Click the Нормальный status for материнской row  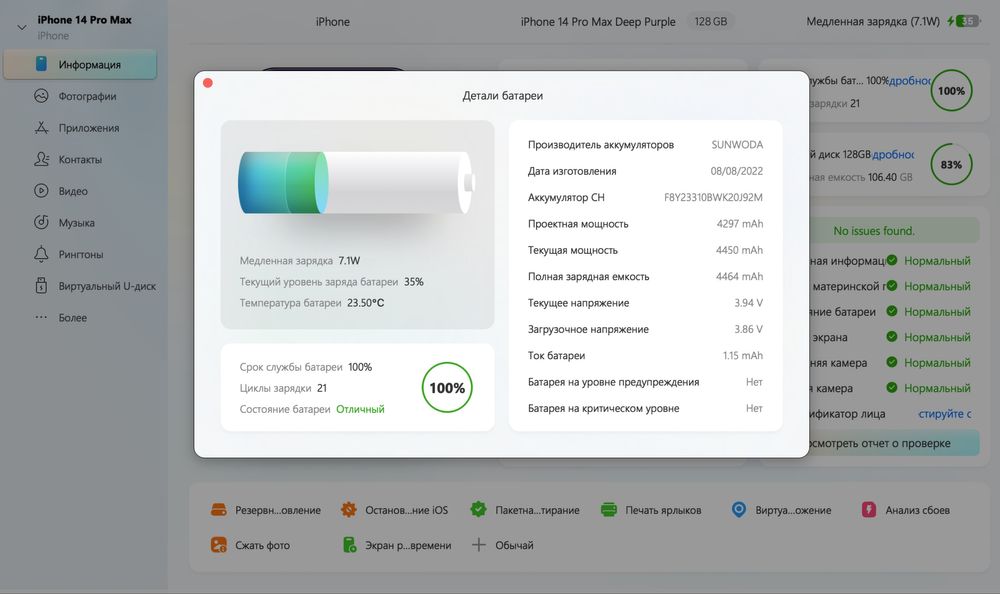point(937,286)
